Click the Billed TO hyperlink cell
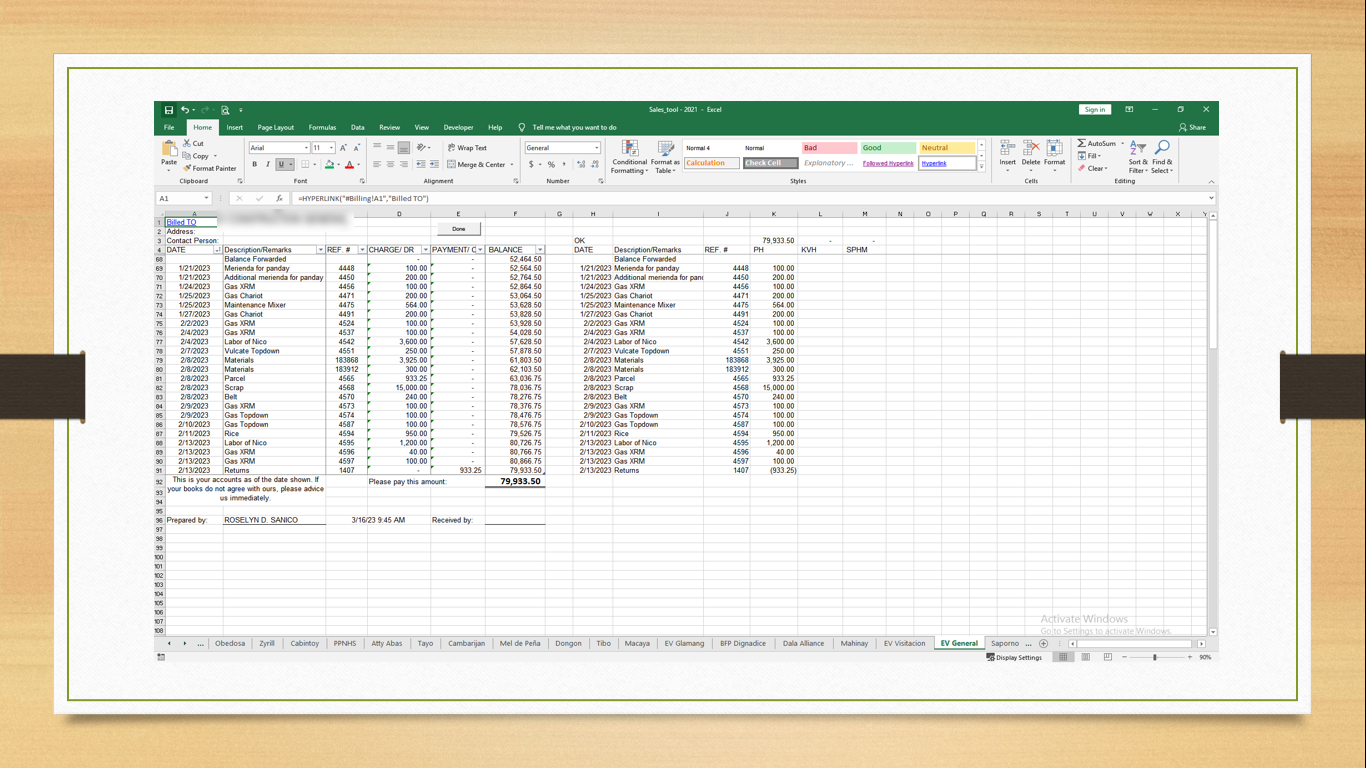Viewport: 1366px width, 768px height. click(182, 222)
